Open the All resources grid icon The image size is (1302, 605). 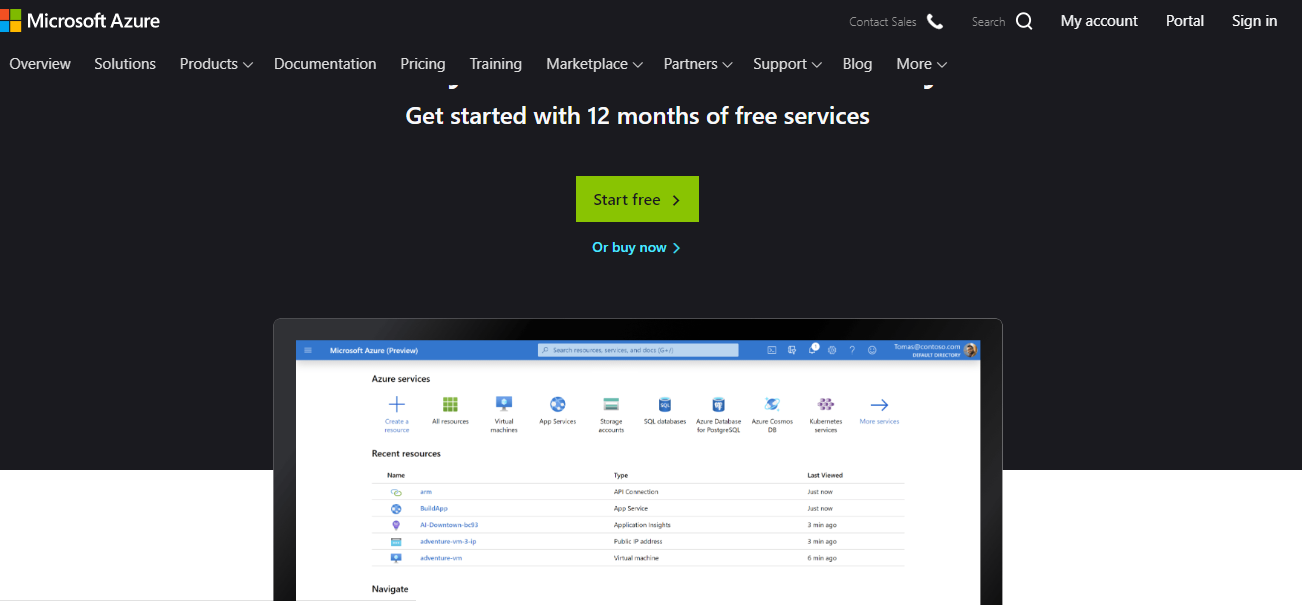tap(450, 404)
